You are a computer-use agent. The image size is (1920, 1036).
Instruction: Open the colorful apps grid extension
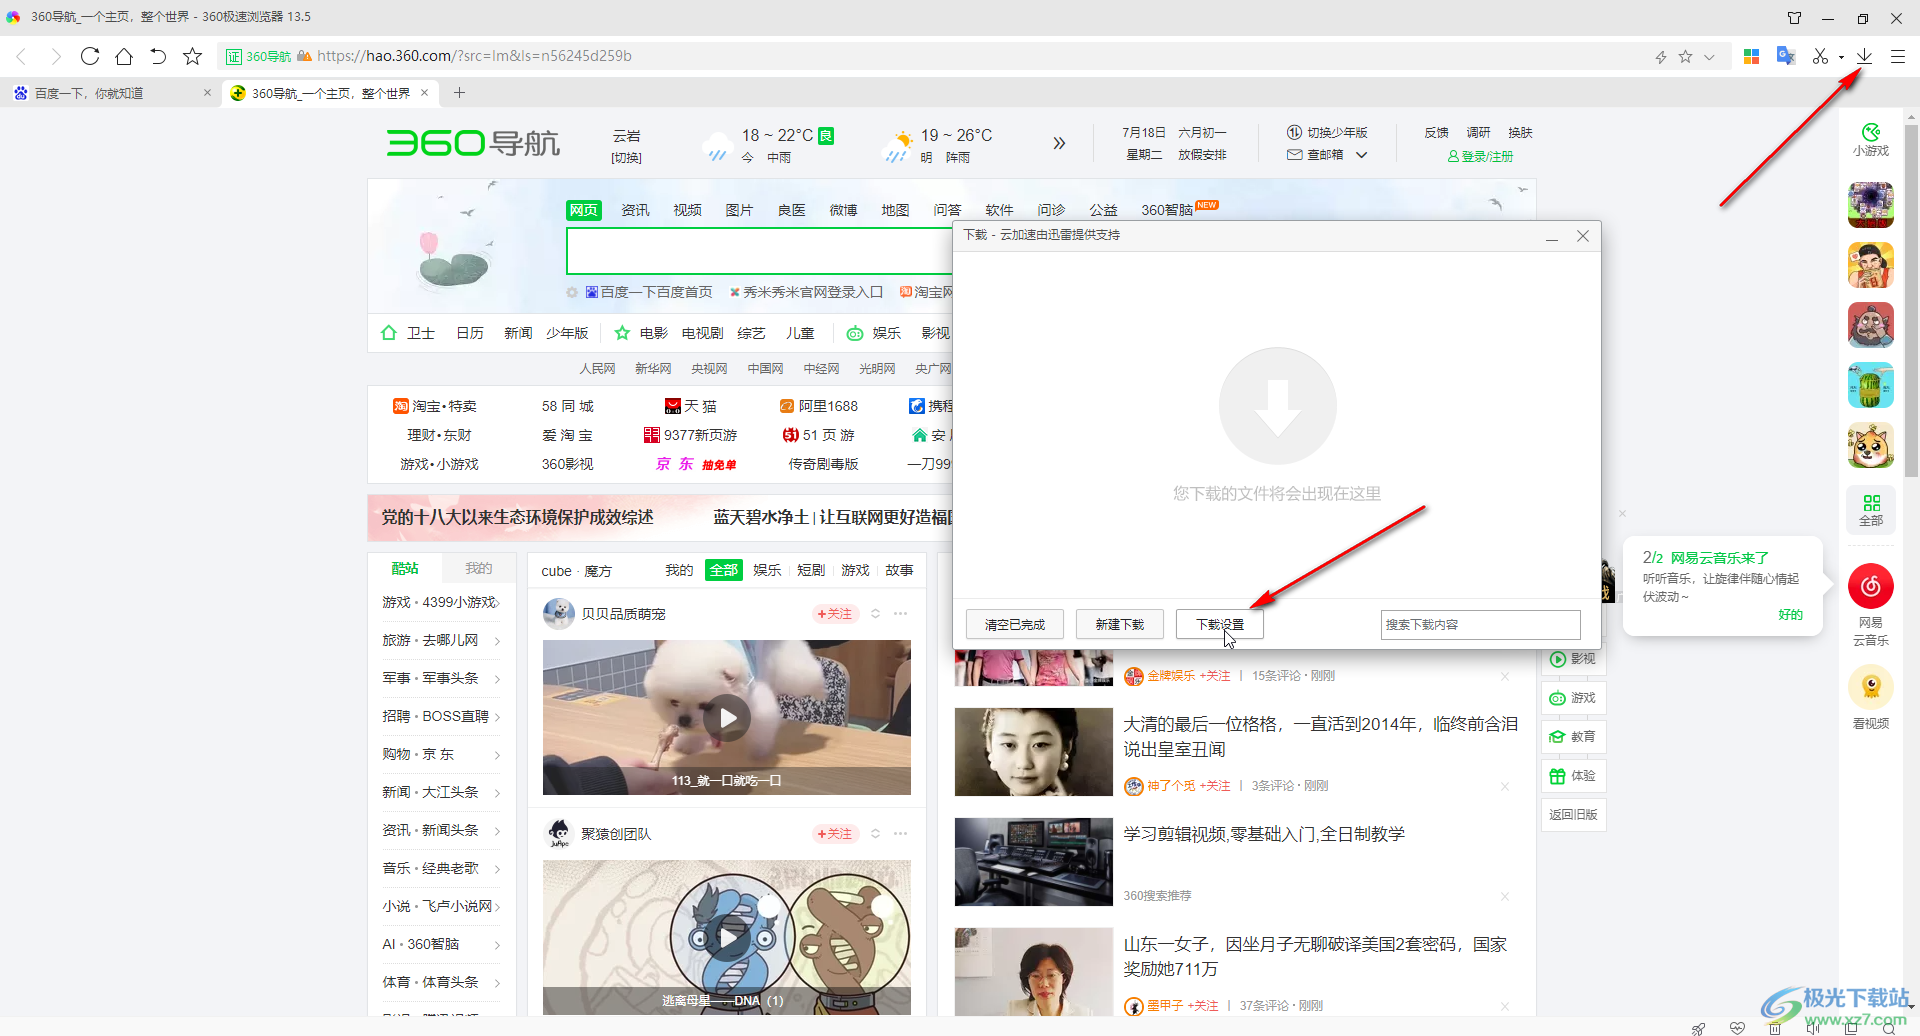[x=1751, y=57]
